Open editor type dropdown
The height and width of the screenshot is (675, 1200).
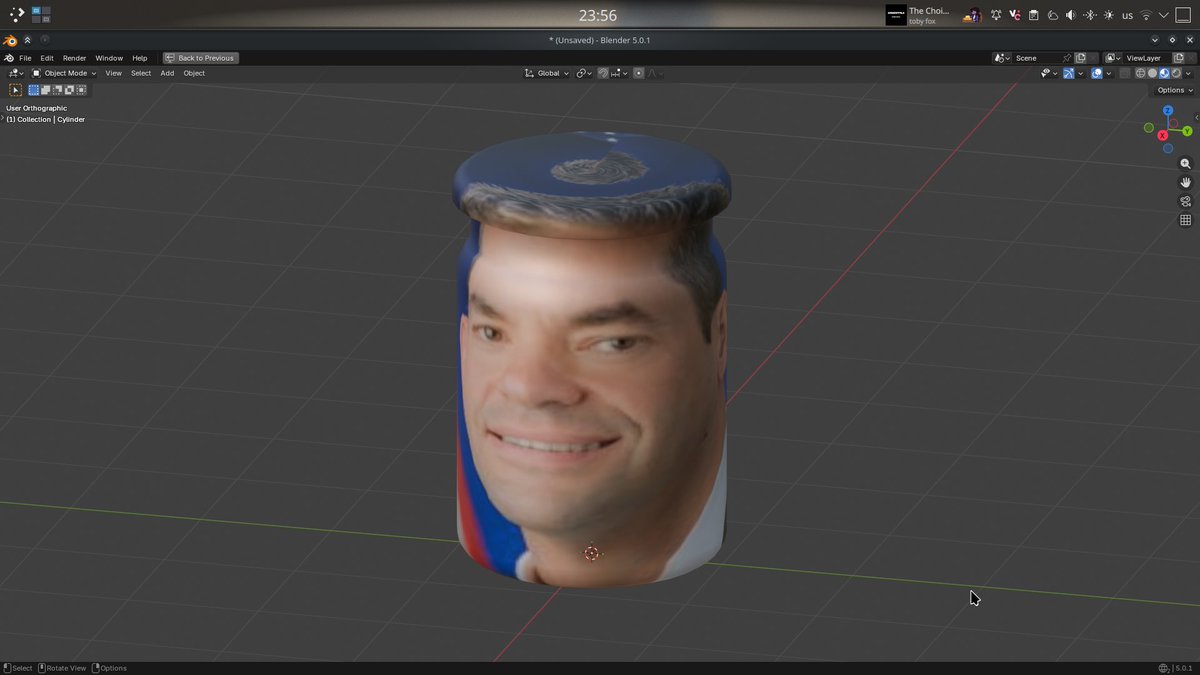click(15, 73)
